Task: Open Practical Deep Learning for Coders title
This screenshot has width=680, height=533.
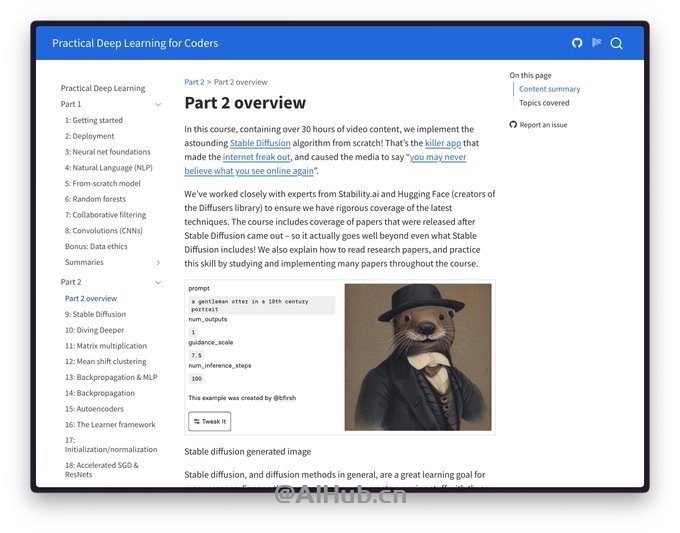Action: pyautogui.click(x=135, y=43)
